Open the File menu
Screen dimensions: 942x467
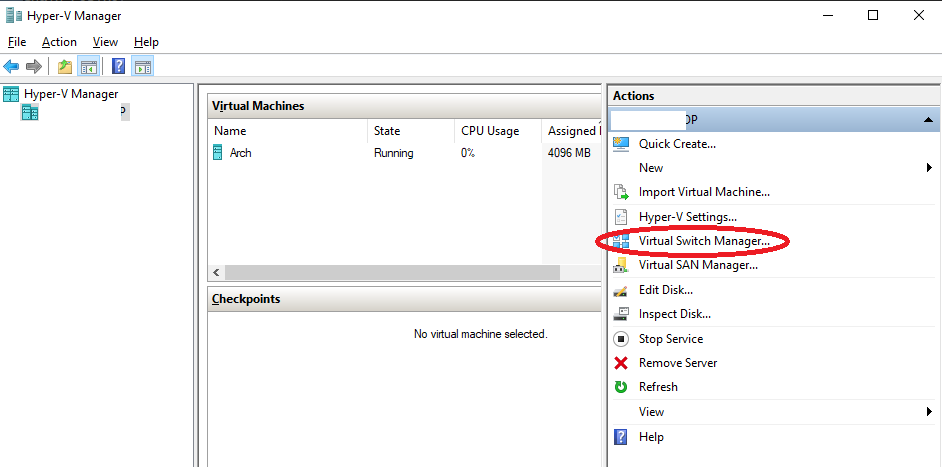(17, 42)
